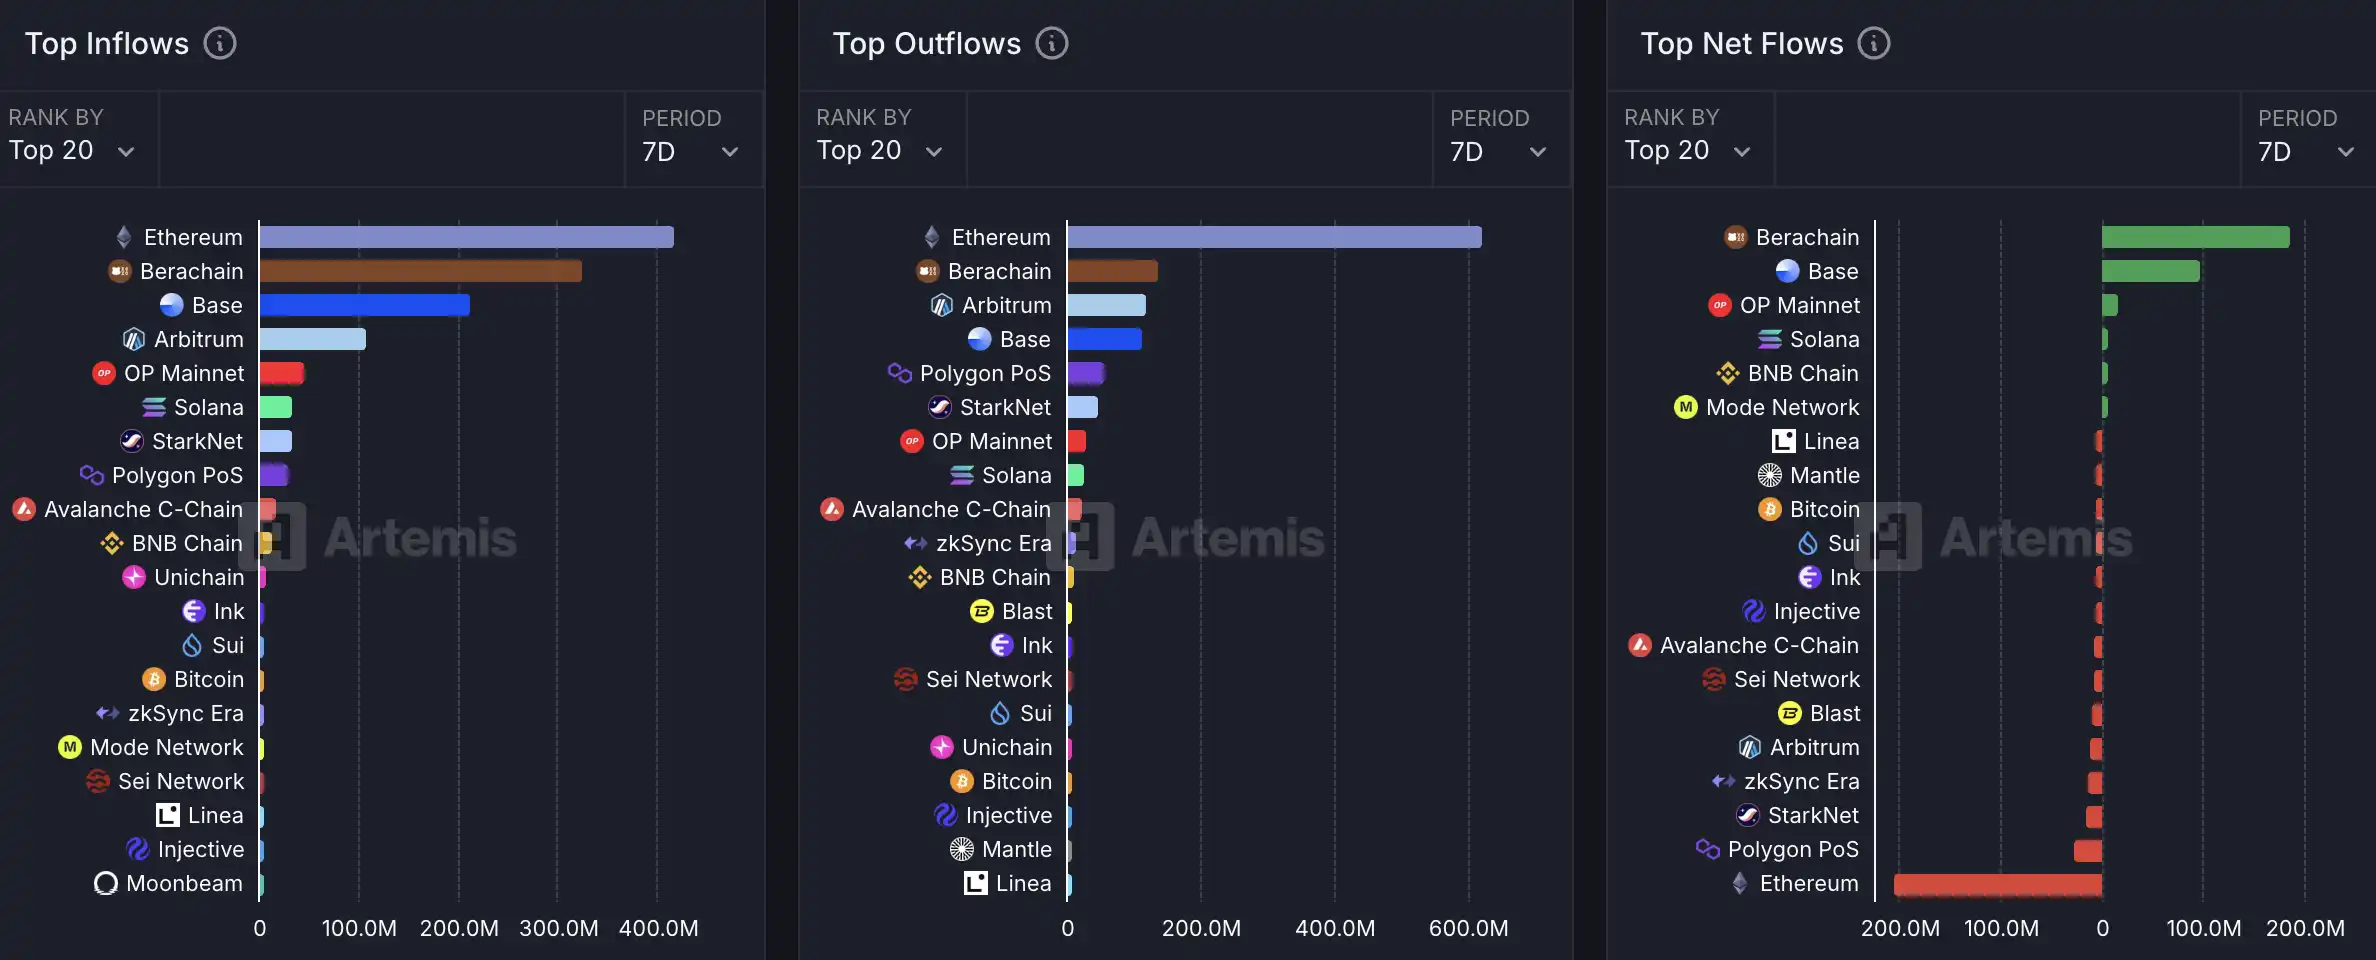
Task: Click the Unichain icon in Top Inflows
Action: click(x=134, y=577)
